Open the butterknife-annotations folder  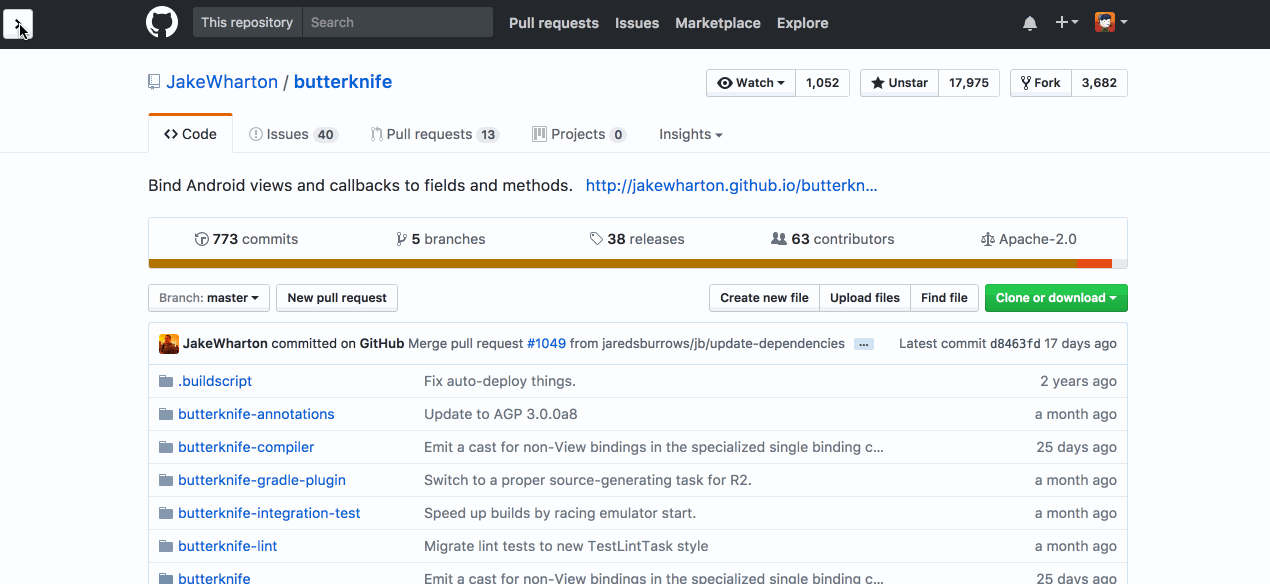click(x=256, y=414)
